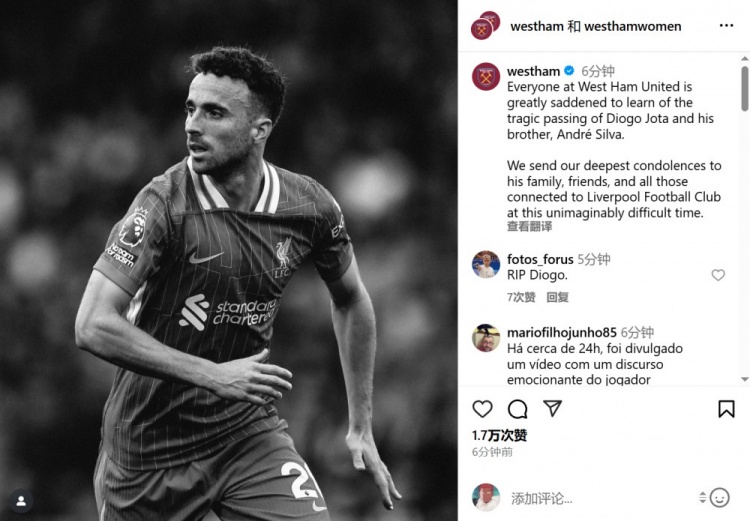Show tagged people icon on photo
750x521 pixels.
pos(21,501)
